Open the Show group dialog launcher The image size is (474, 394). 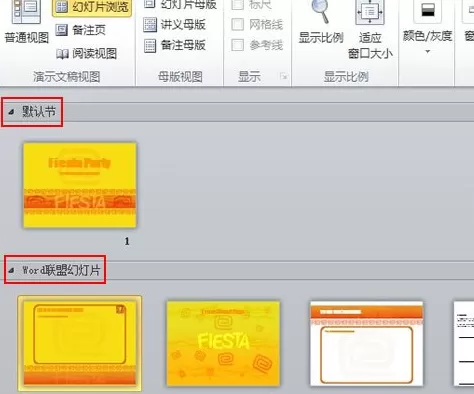click(284, 77)
